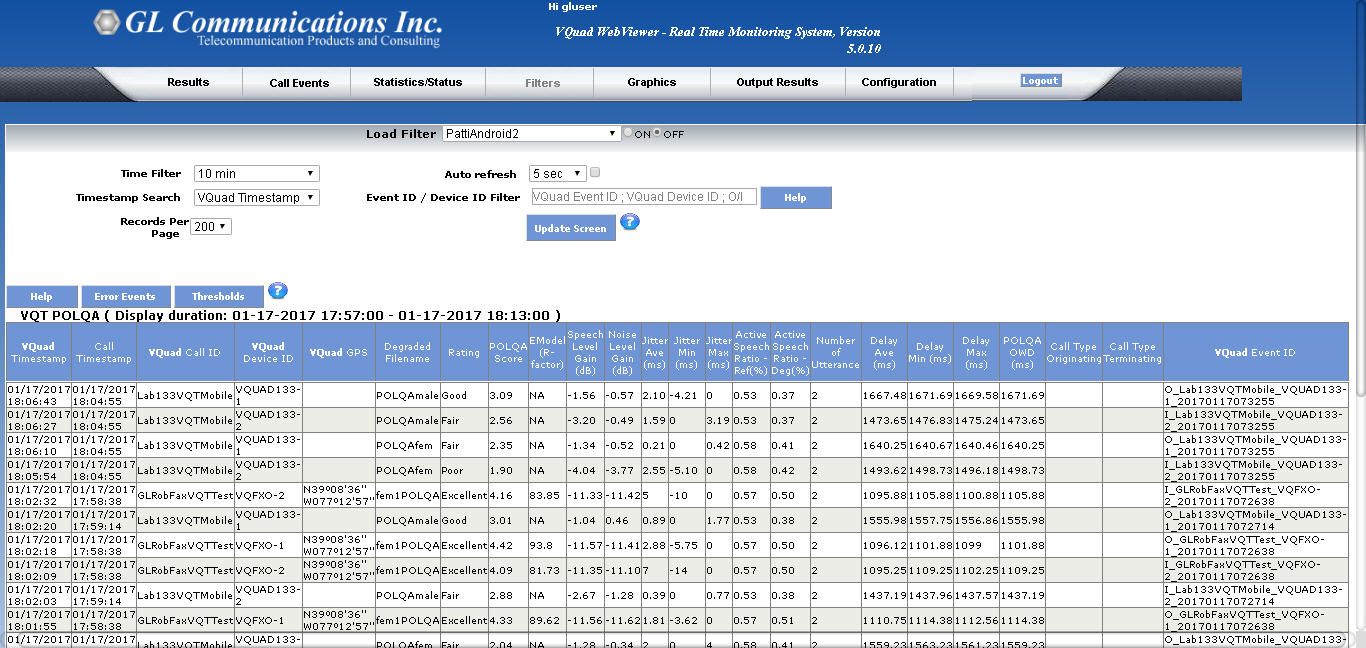Select the Filters tab
1366x648 pixels.
tap(543, 83)
